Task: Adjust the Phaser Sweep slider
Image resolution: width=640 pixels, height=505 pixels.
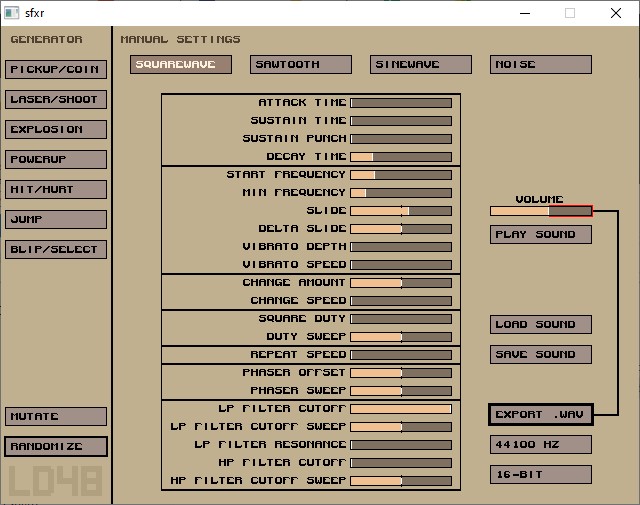Action: point(401,391)
